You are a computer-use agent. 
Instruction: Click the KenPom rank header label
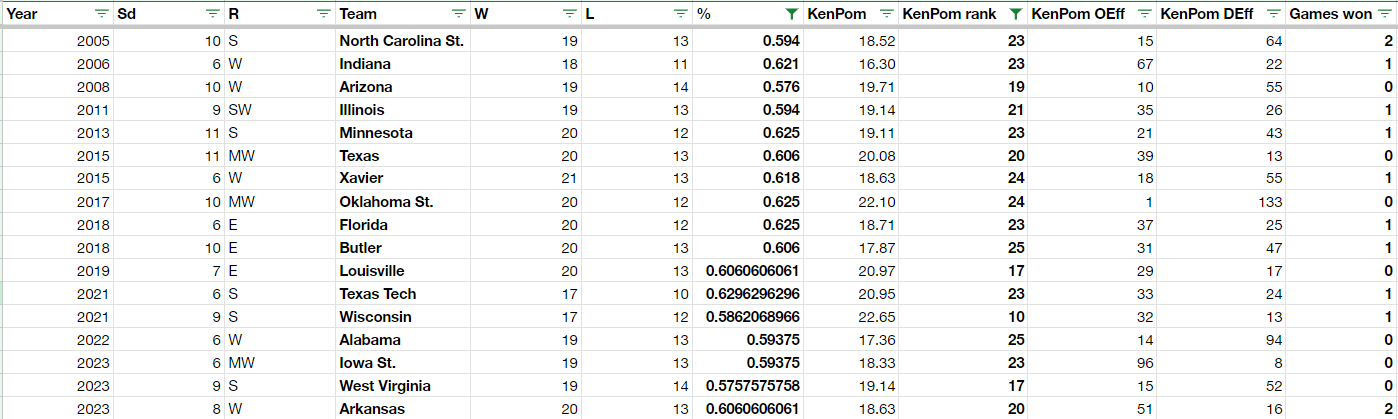949,14
